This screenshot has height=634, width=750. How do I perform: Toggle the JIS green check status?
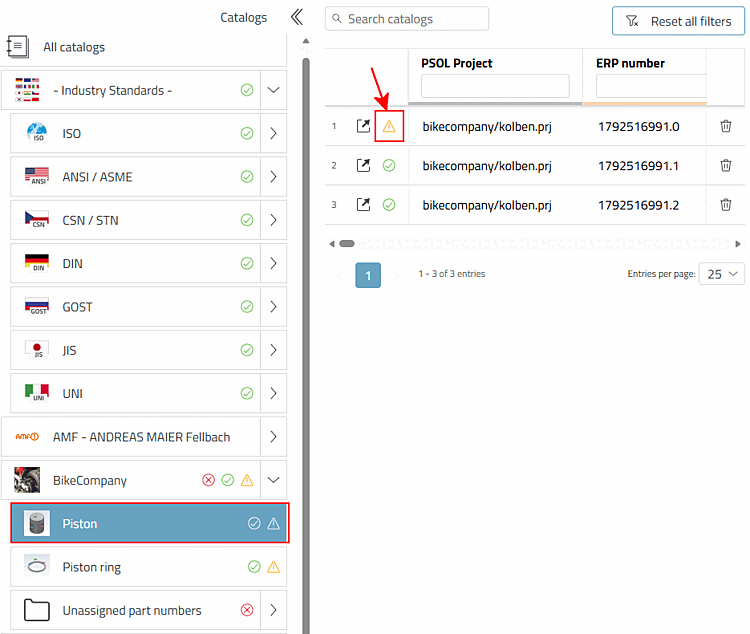click(247, 350)
